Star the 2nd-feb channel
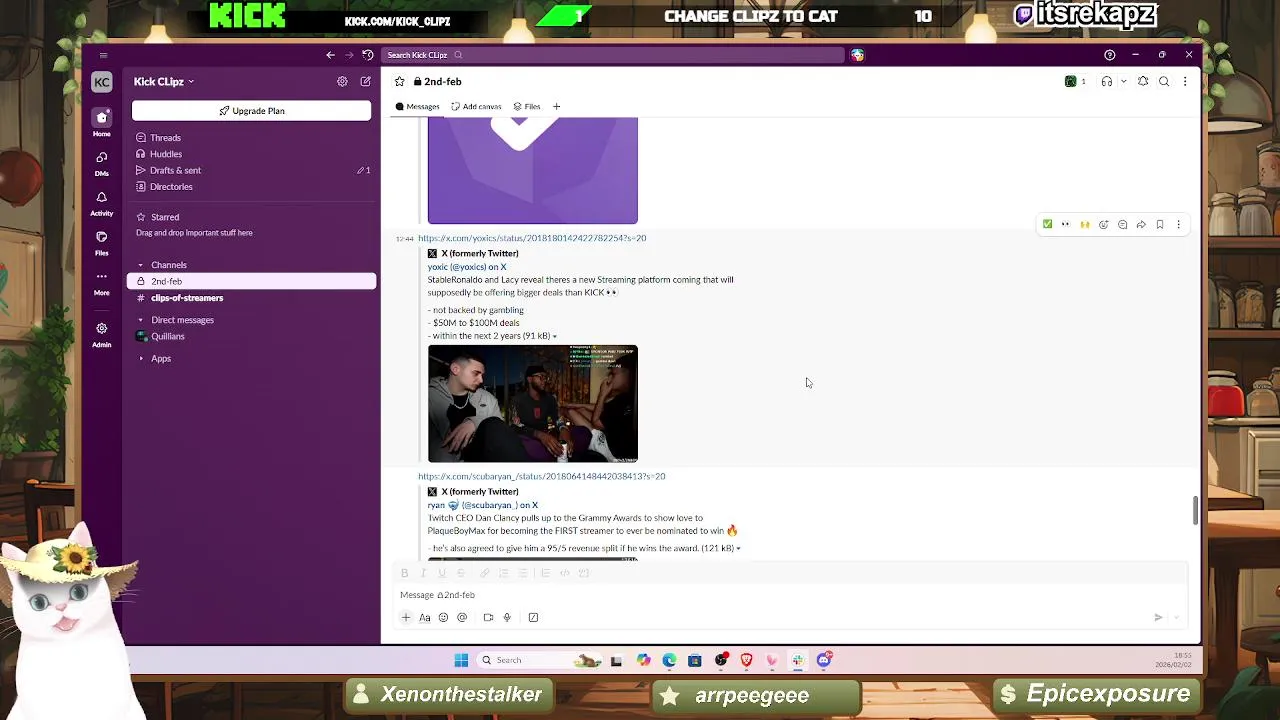1280x720 pixels. [x=400, y=82]
